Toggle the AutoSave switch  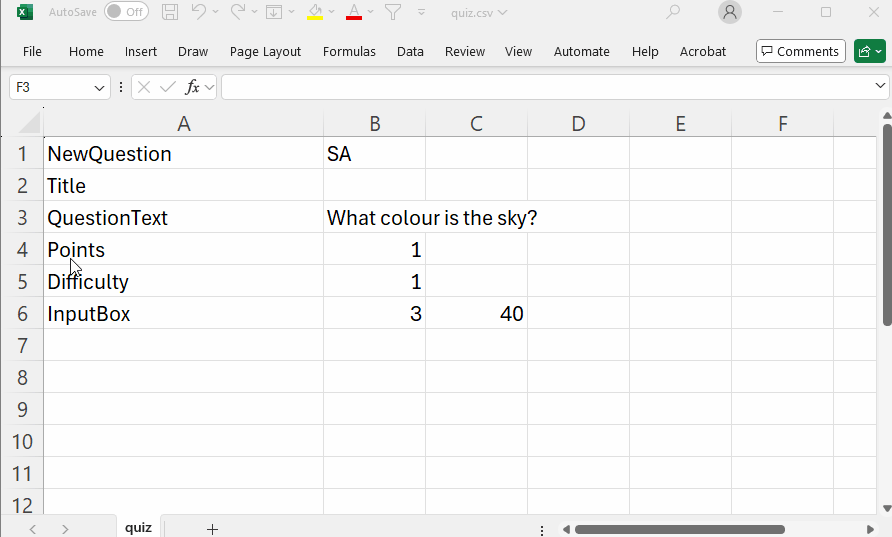[126, 12]
